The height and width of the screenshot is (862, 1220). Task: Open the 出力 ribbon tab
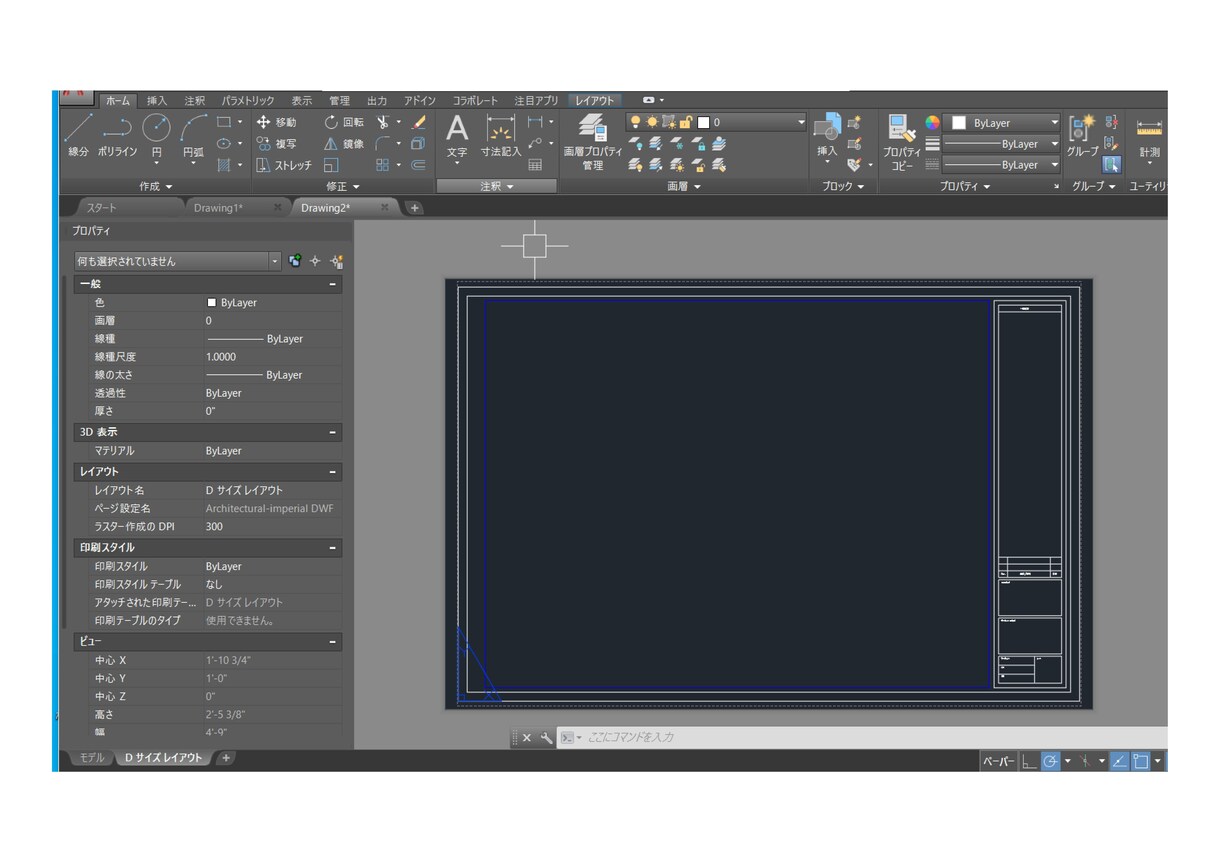point(377,101)
